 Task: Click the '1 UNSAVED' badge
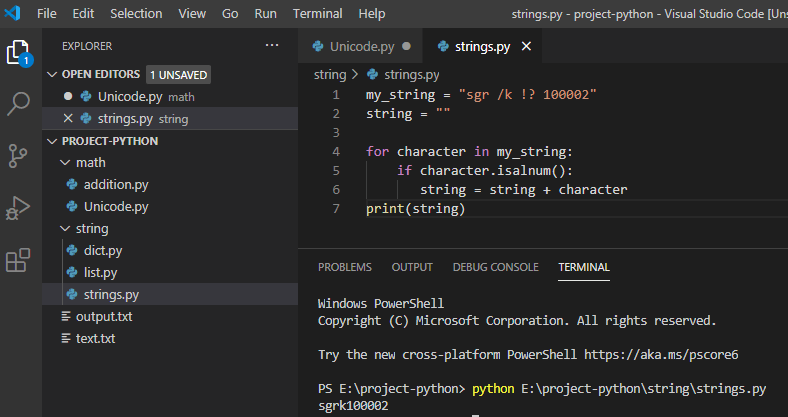(178, 75)
